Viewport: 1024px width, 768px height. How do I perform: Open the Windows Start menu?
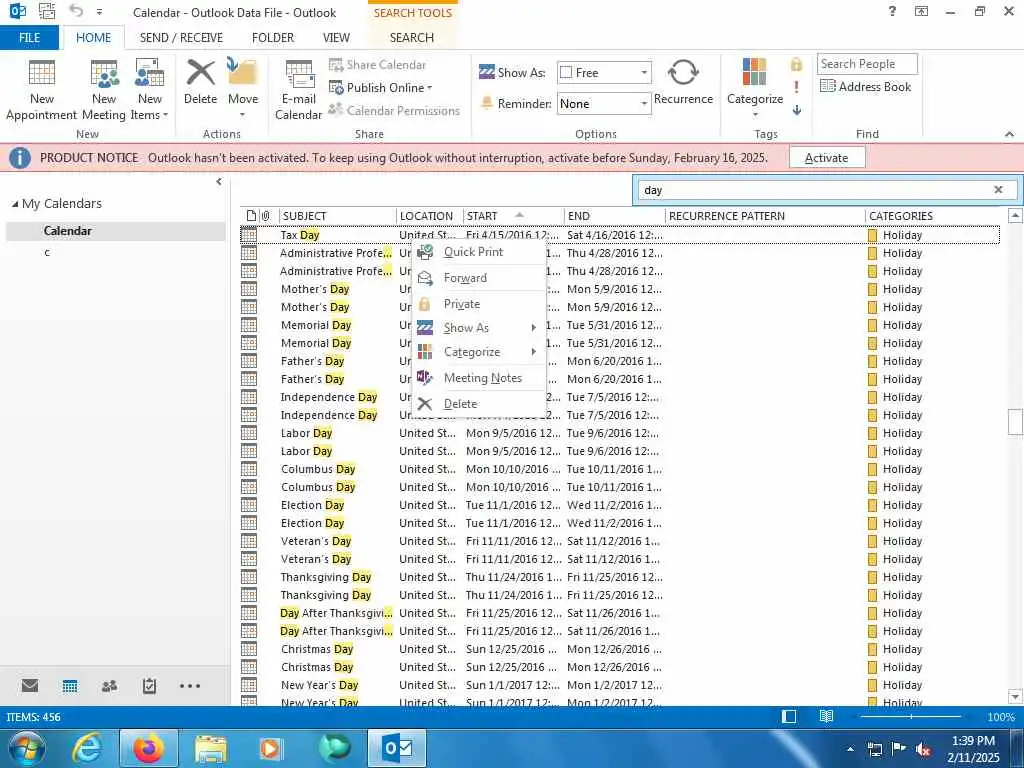click(x=27, y=748)
